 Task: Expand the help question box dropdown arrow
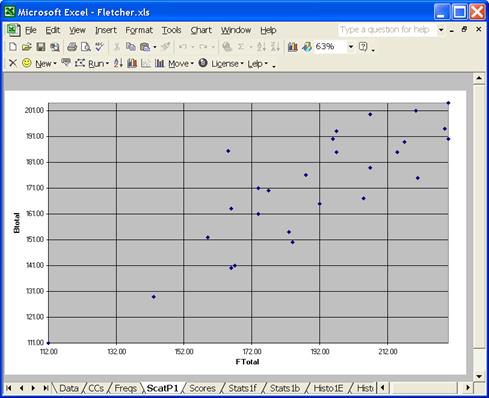(x=441, y=30)
